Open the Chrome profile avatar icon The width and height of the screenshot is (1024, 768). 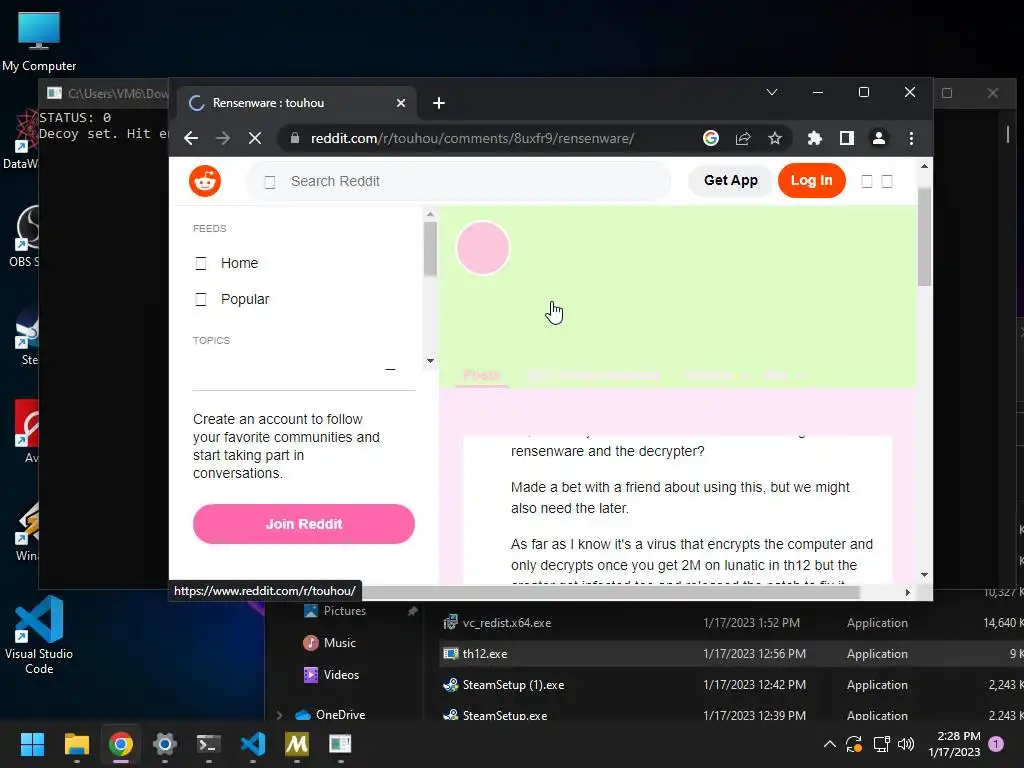coord(878,138)
